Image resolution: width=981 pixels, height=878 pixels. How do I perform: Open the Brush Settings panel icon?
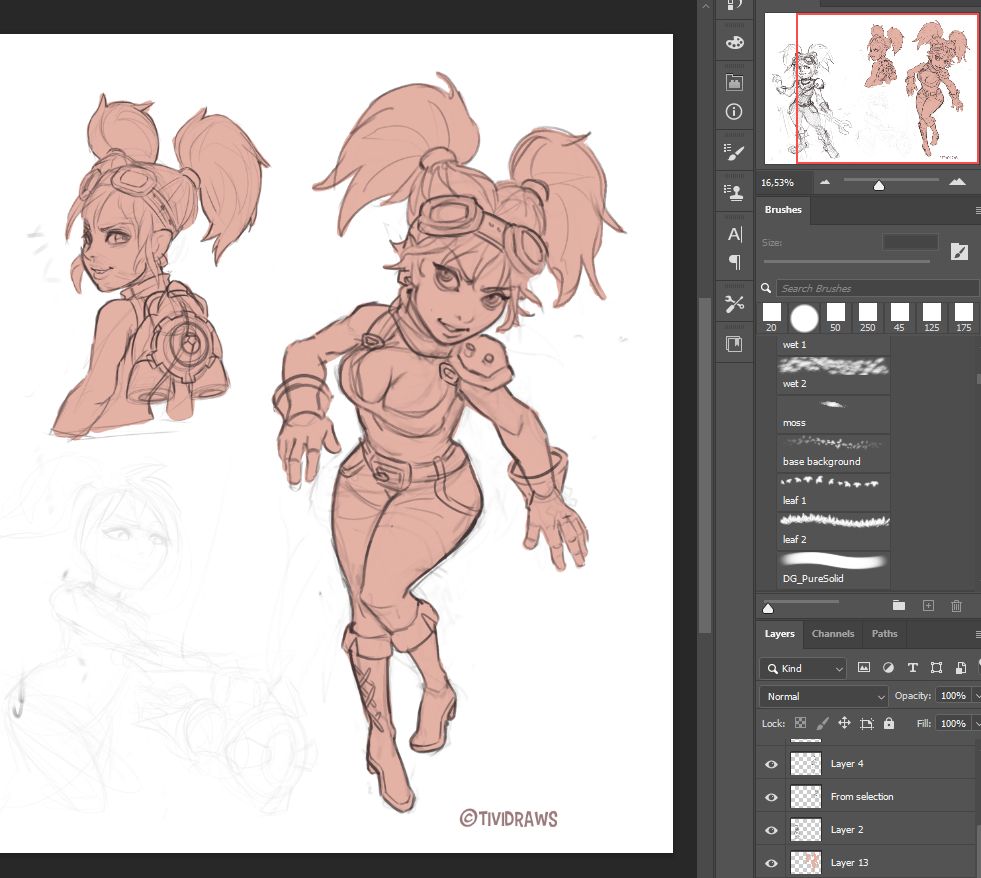(734, 152)
